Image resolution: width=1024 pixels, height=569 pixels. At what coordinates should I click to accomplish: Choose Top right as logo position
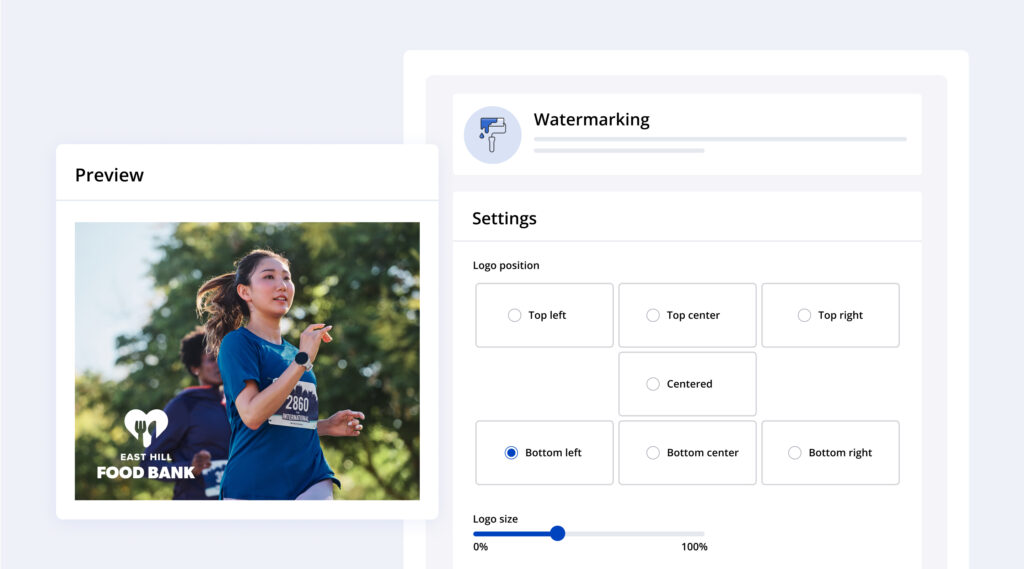pyautogui.click(x=804, y=315)
